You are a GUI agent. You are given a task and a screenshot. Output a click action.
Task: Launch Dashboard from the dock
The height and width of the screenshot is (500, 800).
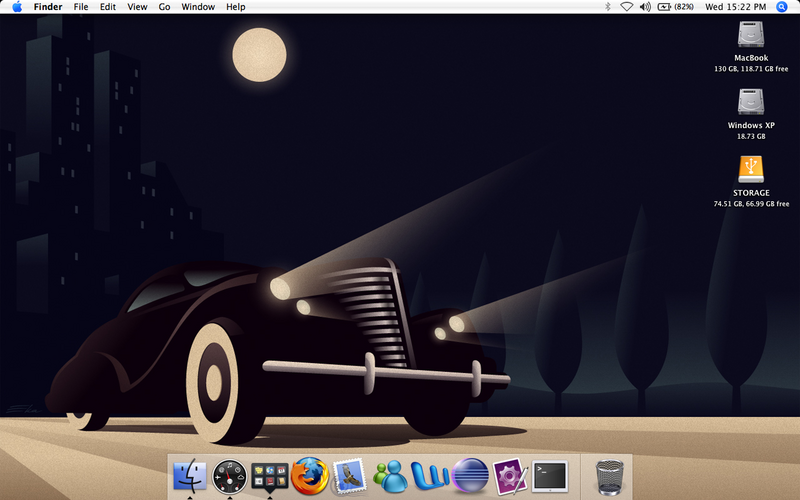[229, 475]
